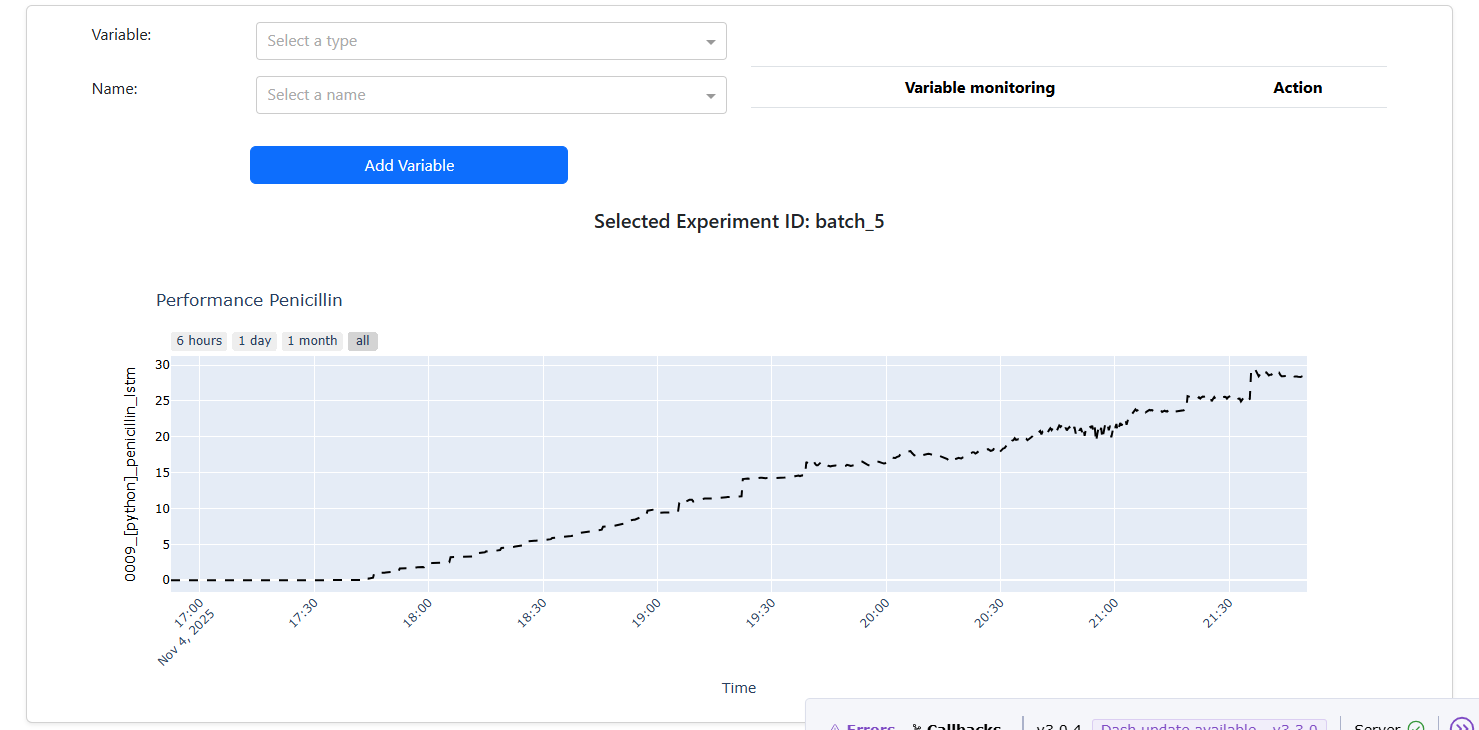The height and width of the screenshot is (730, 1479).
Task: Click the Action column header
Action: (x=1297, y=88)
